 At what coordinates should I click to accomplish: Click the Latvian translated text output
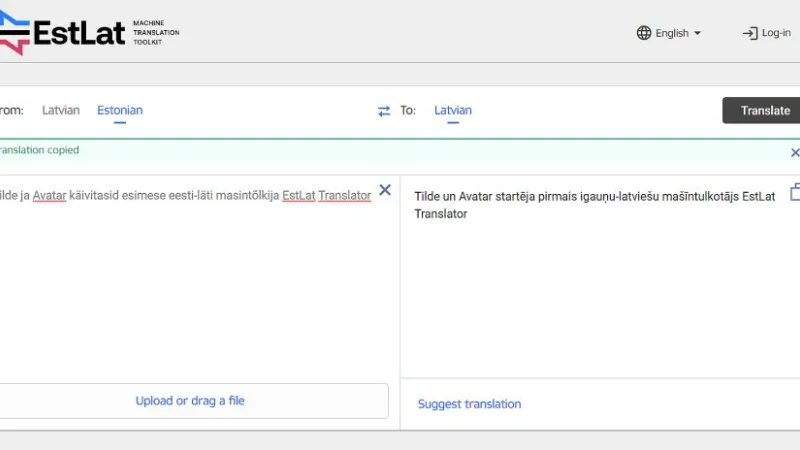[x=595, y=205]
